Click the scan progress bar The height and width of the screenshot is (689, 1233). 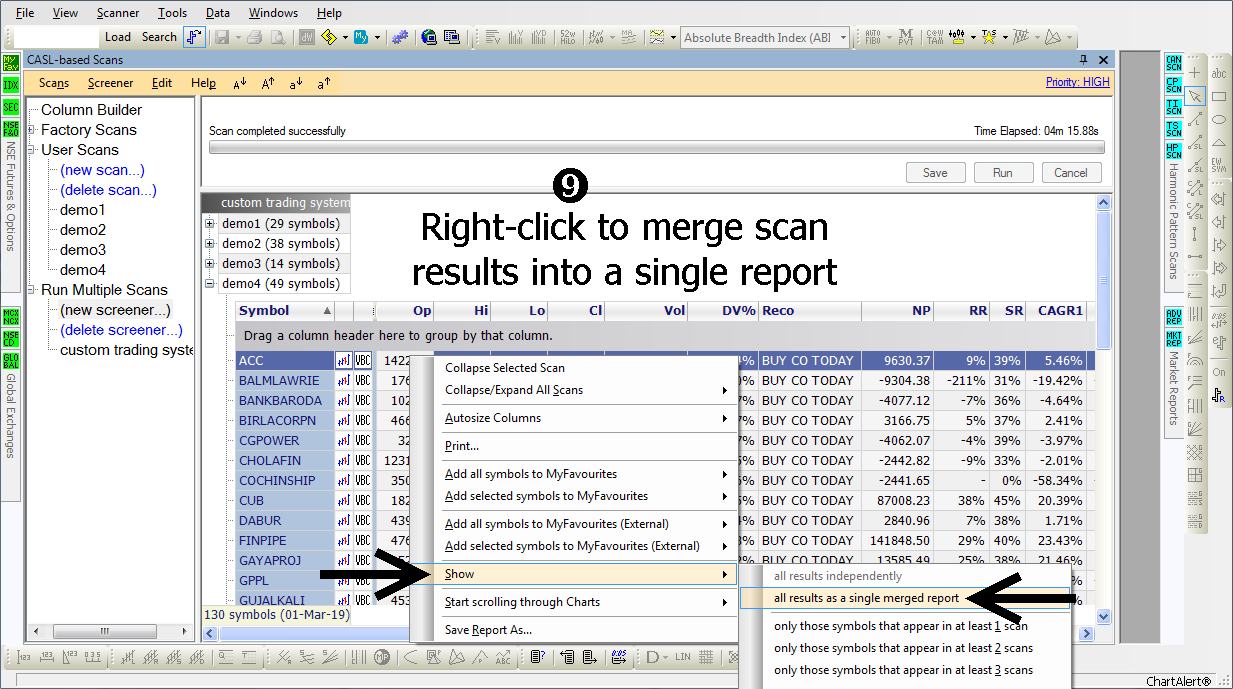tap(656, 147)
